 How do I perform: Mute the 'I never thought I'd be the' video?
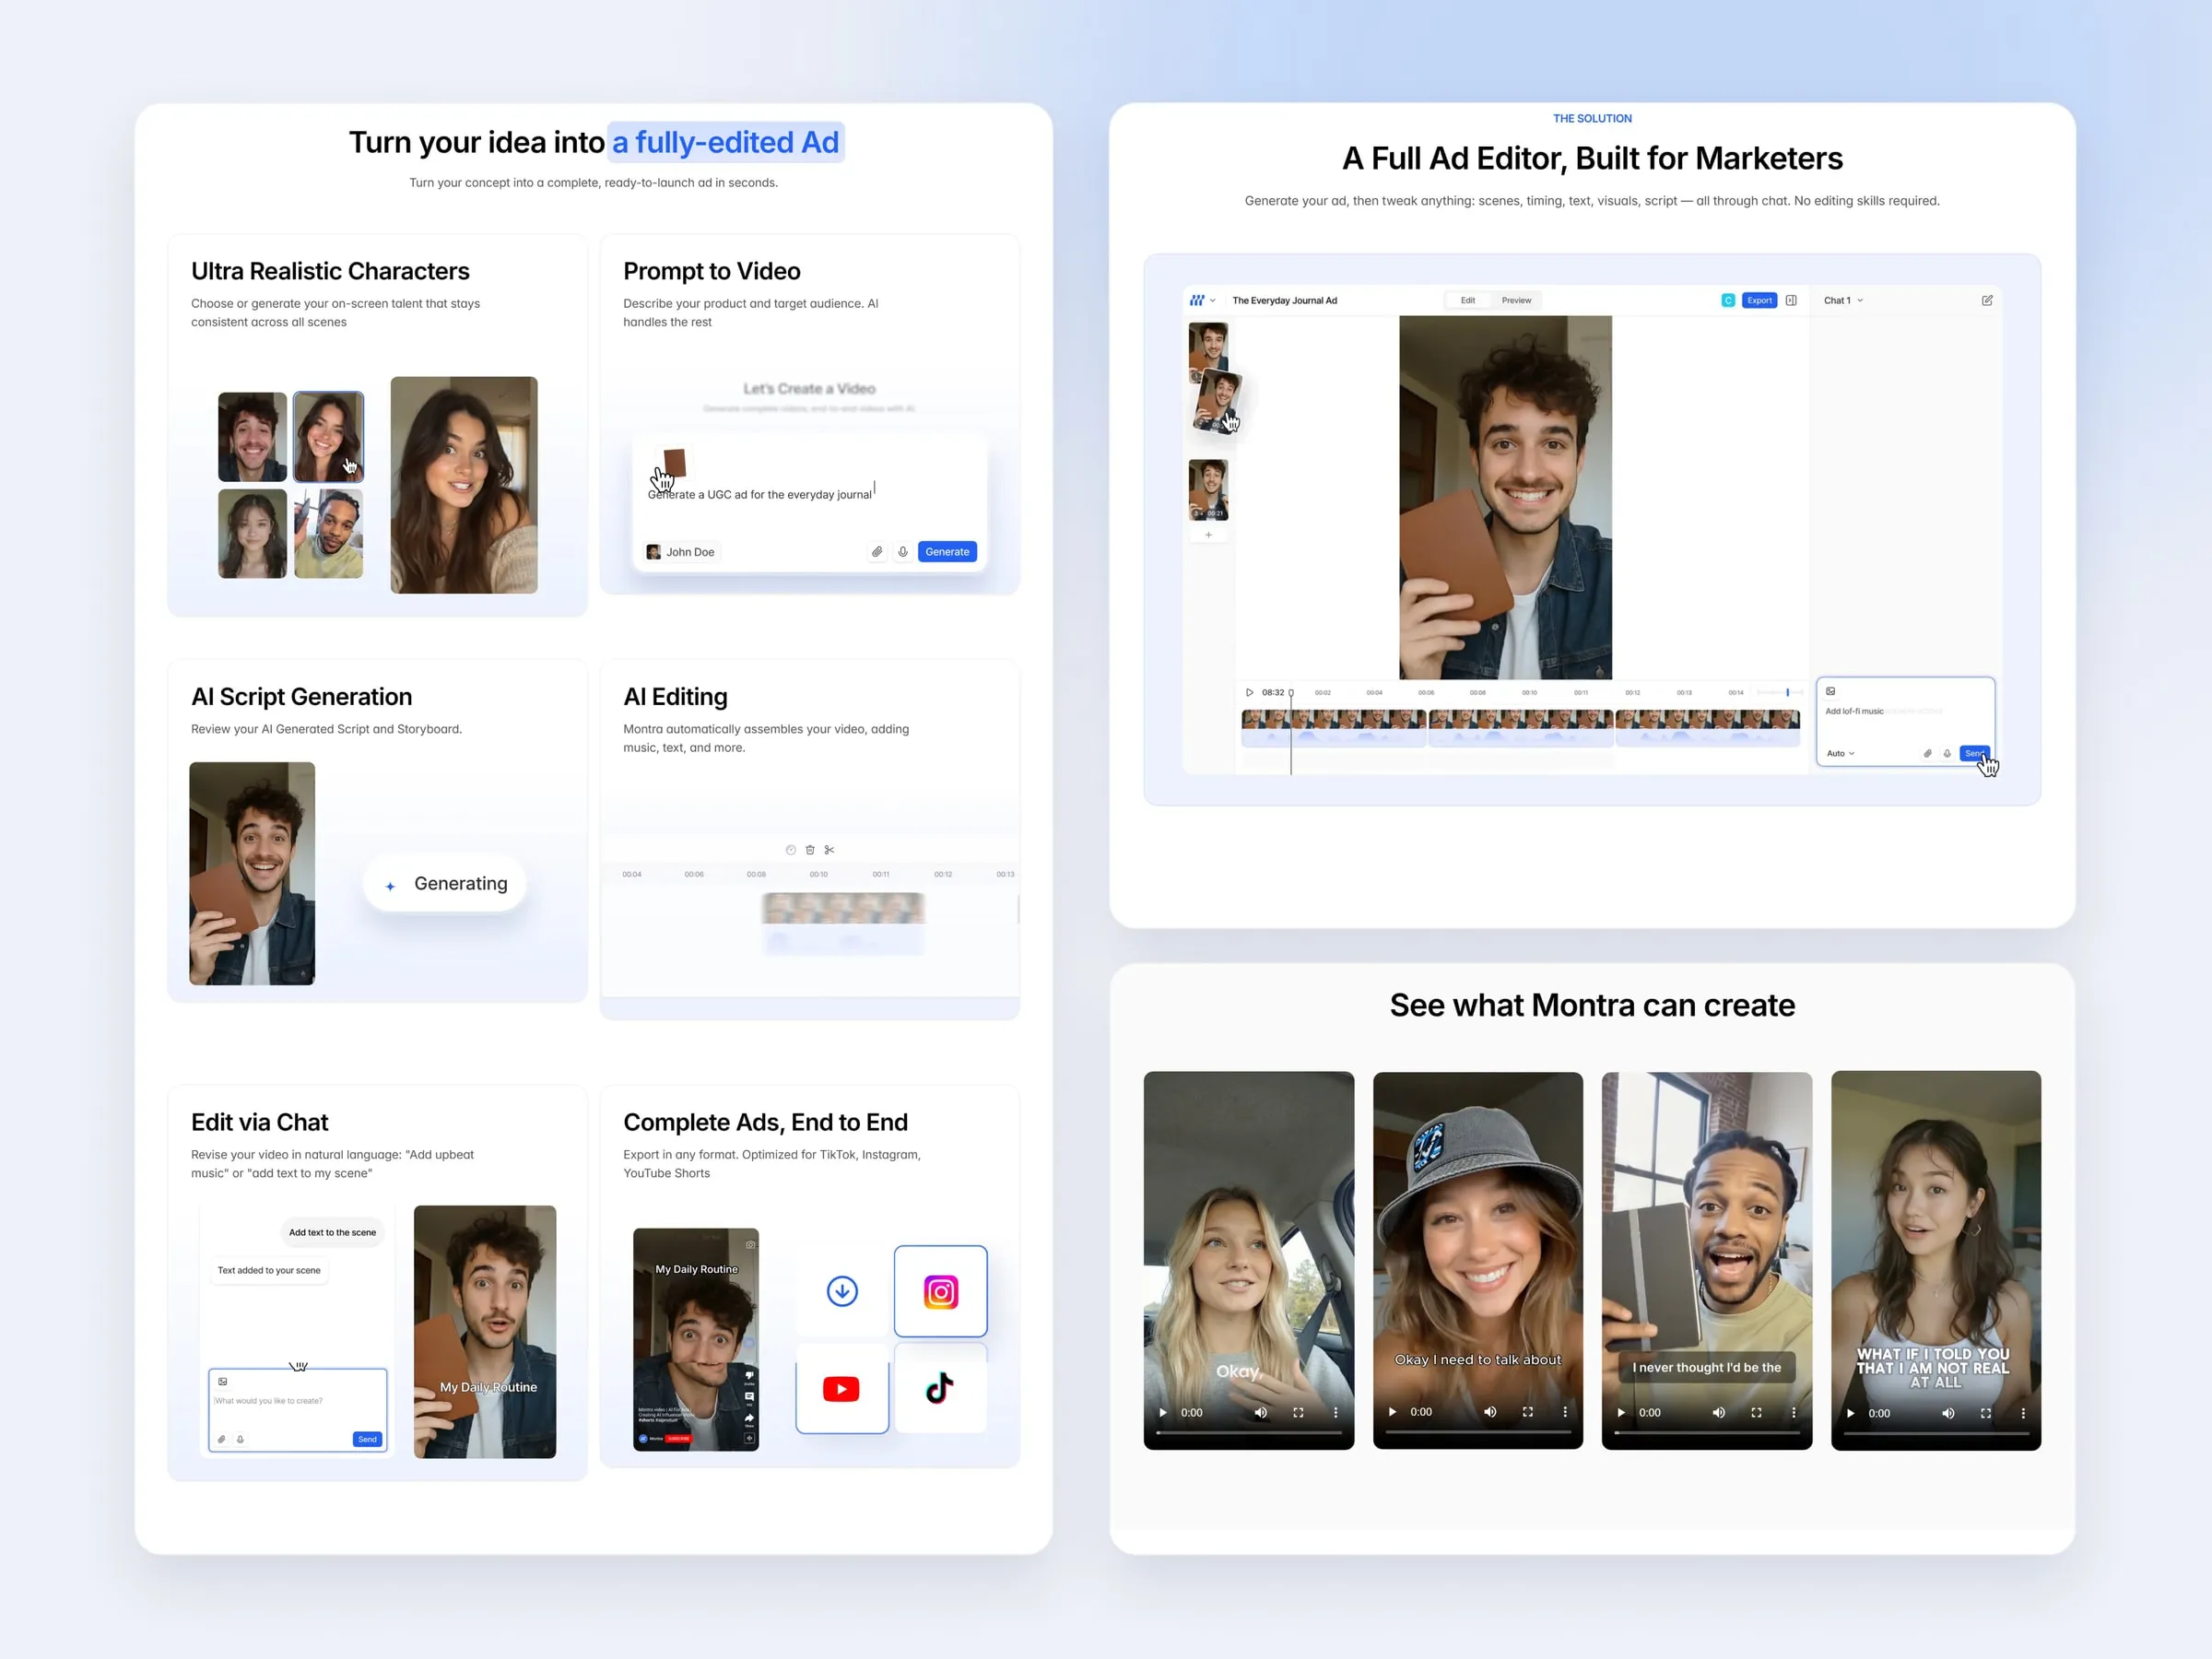[1719, 1413]
